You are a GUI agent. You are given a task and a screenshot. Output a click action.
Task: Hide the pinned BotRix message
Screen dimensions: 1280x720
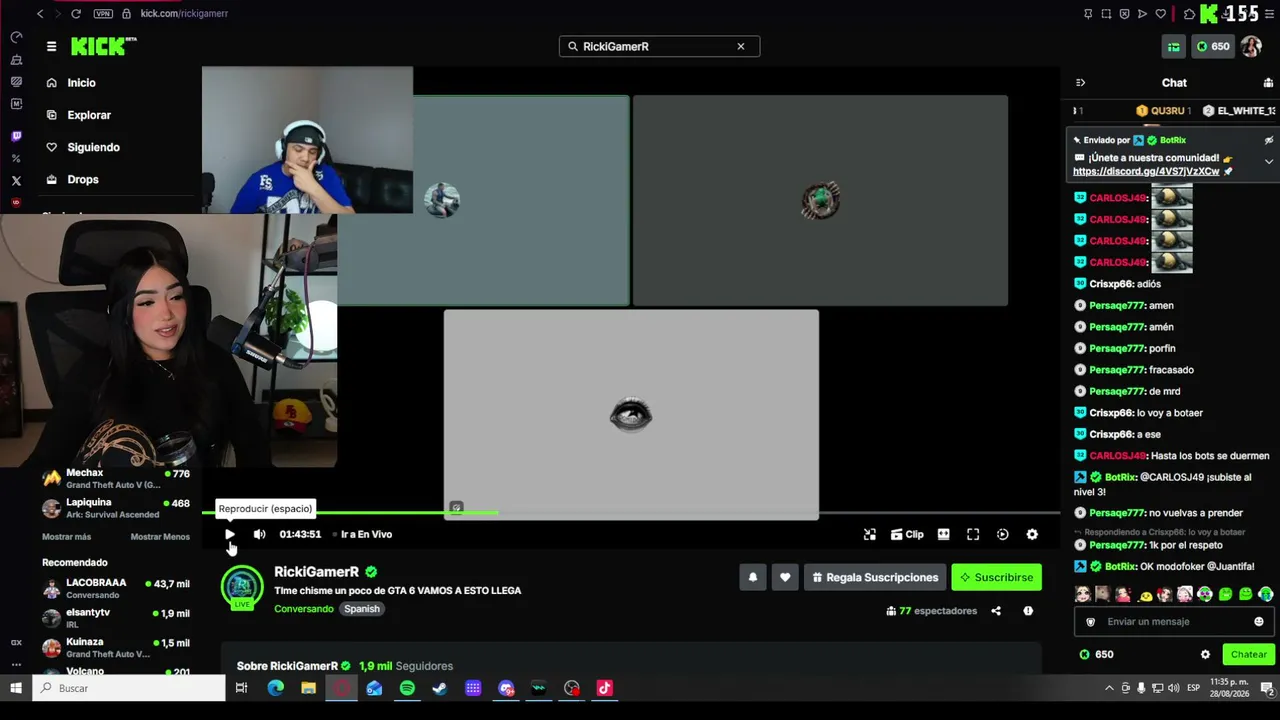(1268, 140)
